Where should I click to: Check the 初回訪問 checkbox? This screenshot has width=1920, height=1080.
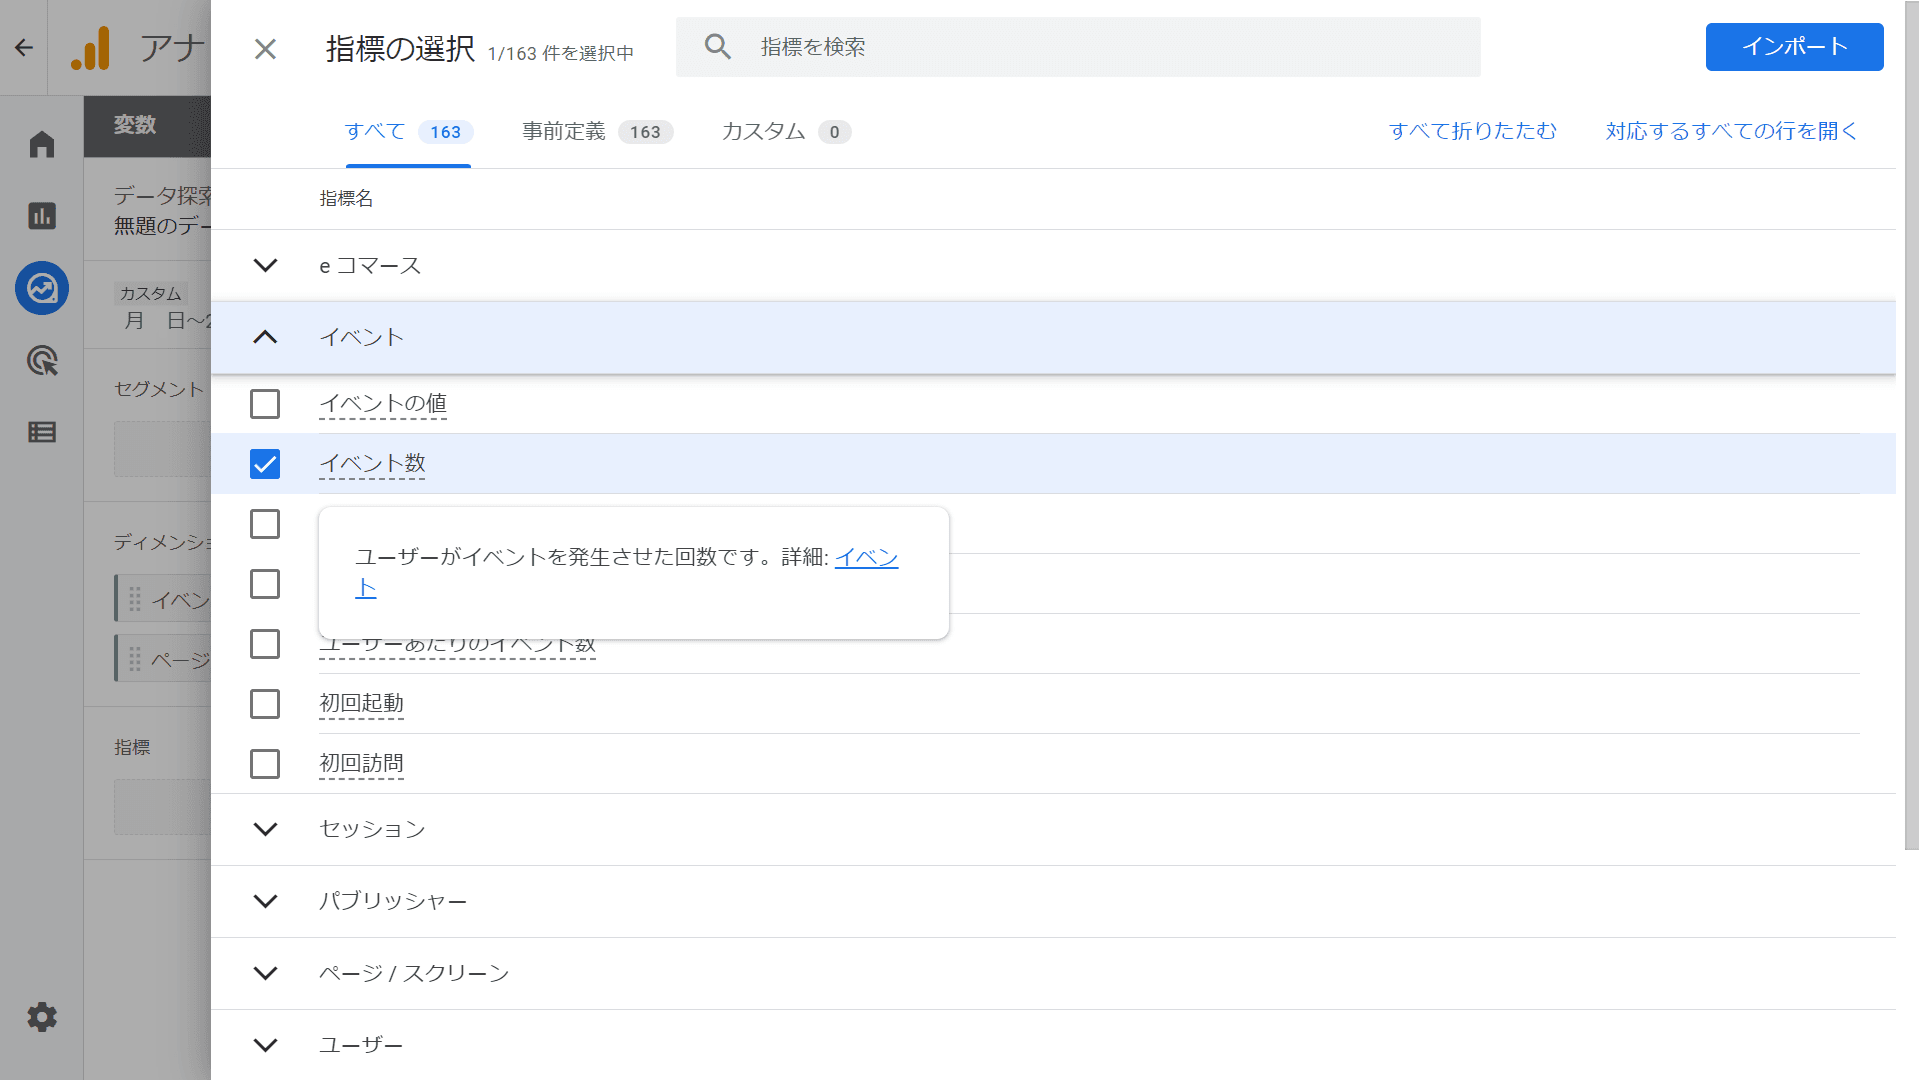pos(265,764)
